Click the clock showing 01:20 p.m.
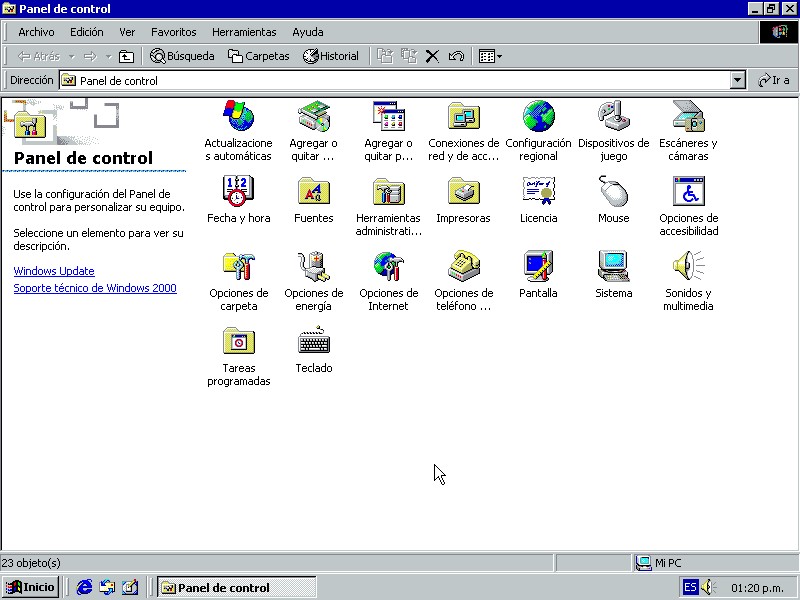 click(x=757, y=588)
